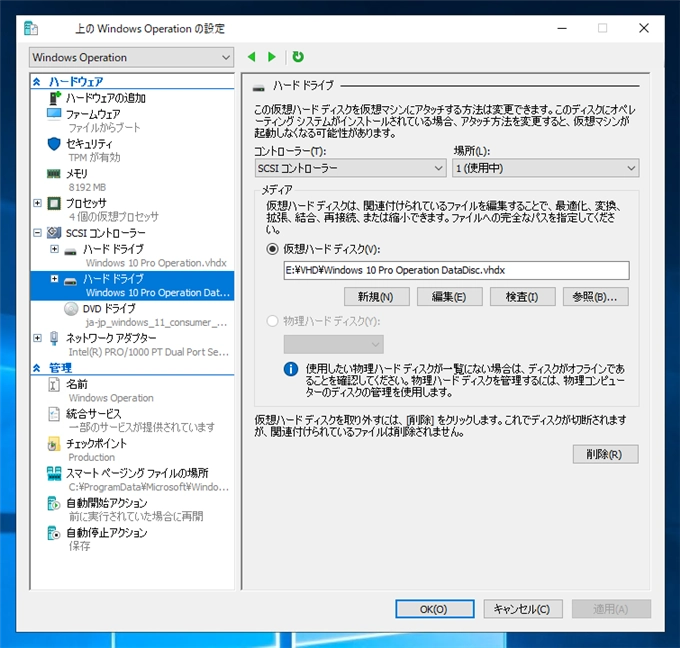The width and height of the screenshot is (680, 648).
Task: Expand the Processor (プロセッサ) tree node
Action: point(37,203)
